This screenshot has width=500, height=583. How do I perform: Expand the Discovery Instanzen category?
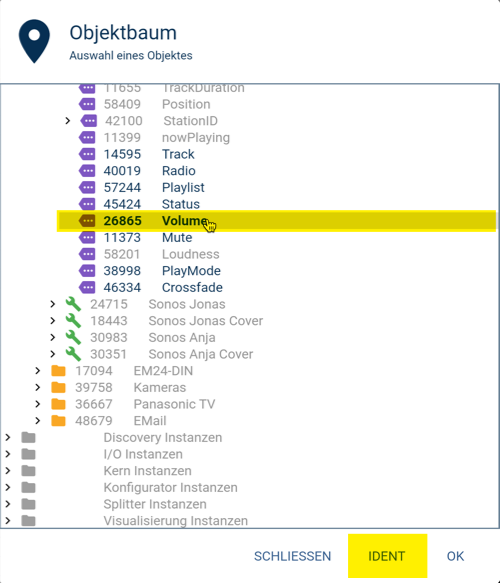tap(8, 438)
